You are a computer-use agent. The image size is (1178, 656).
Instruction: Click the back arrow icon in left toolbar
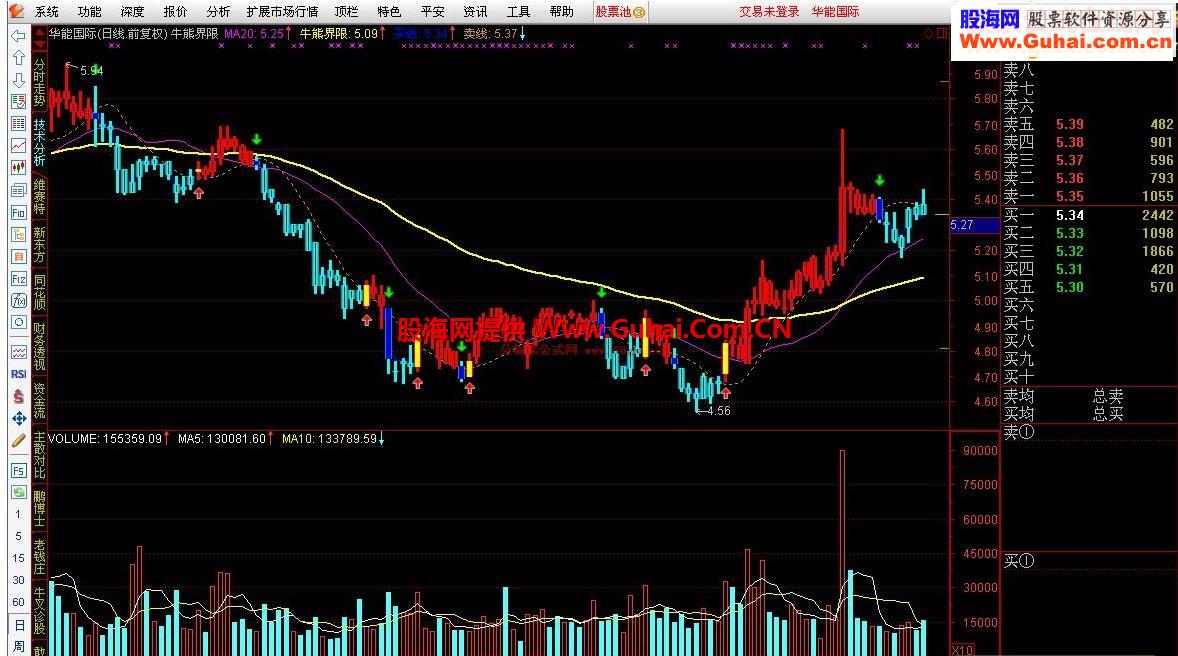click(x=18, y=35)
